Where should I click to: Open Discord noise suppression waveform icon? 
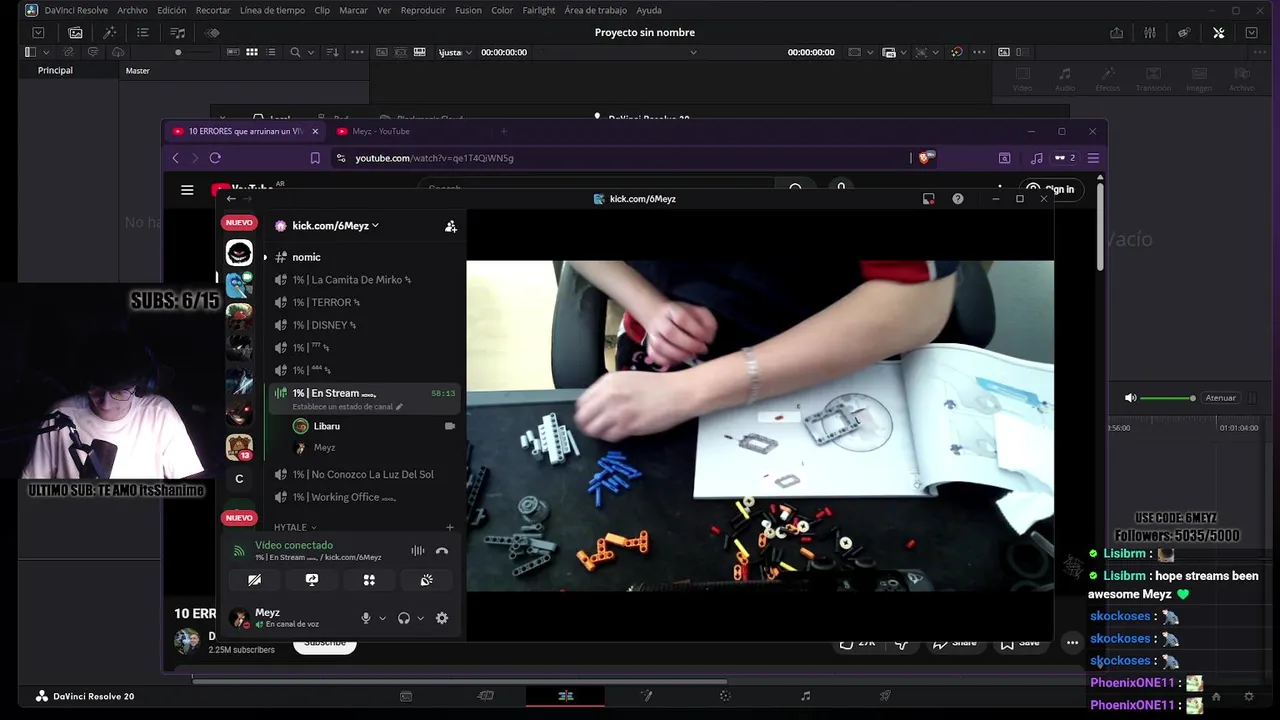[x=418, y=551]
